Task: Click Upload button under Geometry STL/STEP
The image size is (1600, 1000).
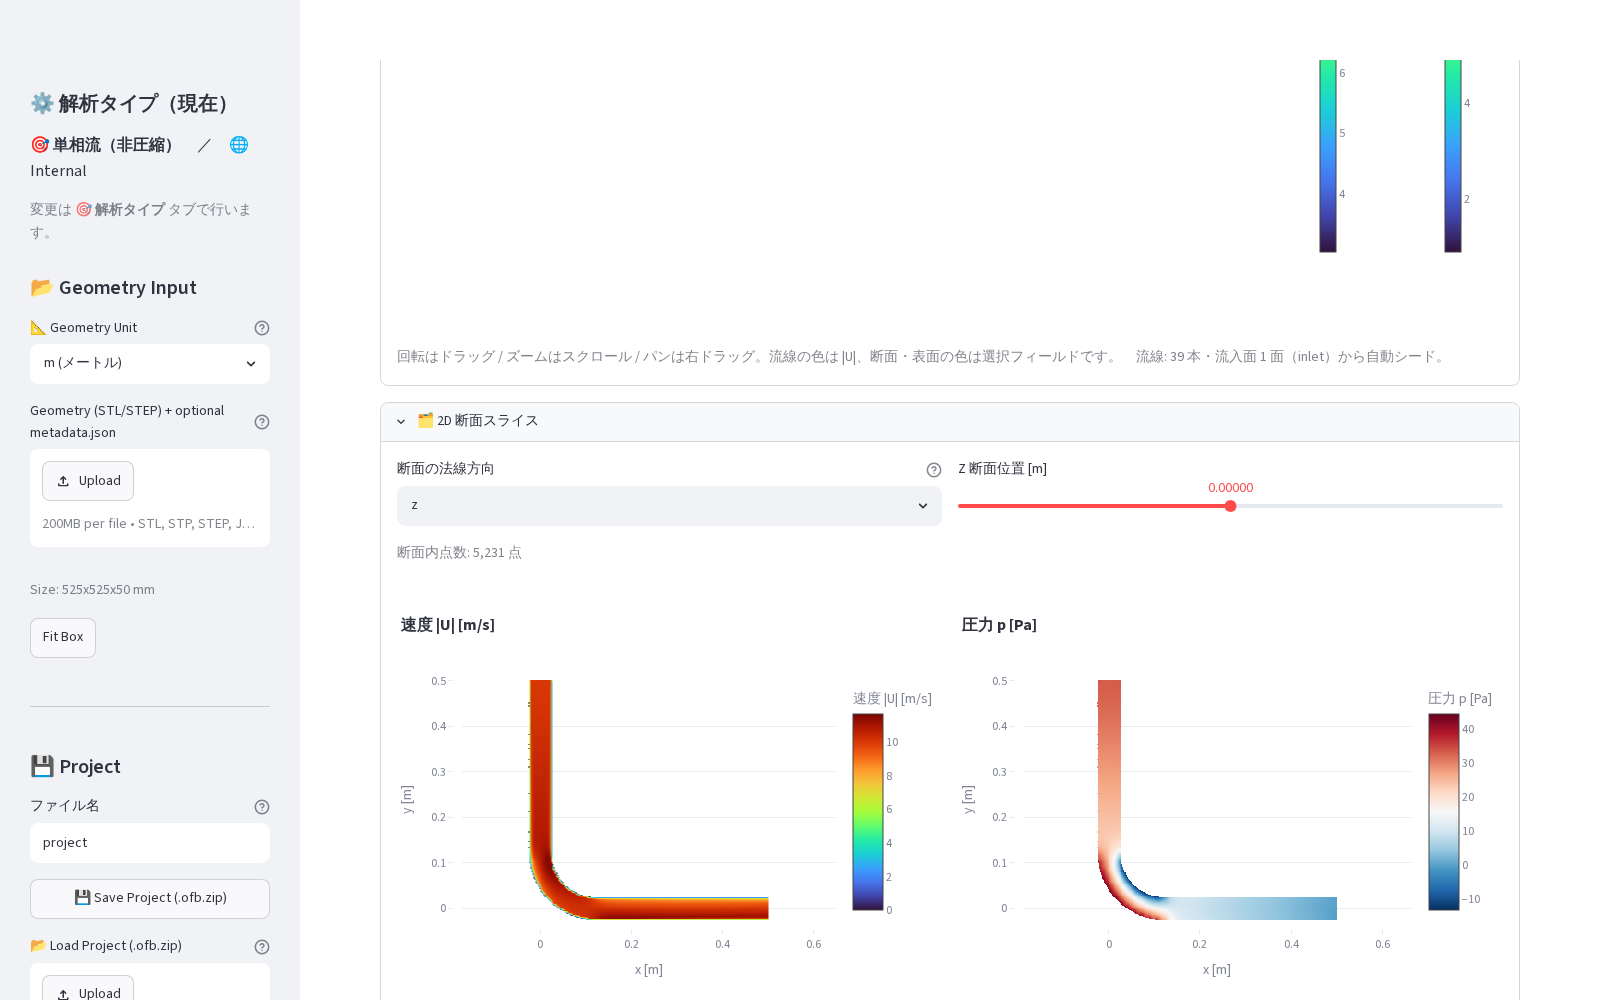Action: 88,481
